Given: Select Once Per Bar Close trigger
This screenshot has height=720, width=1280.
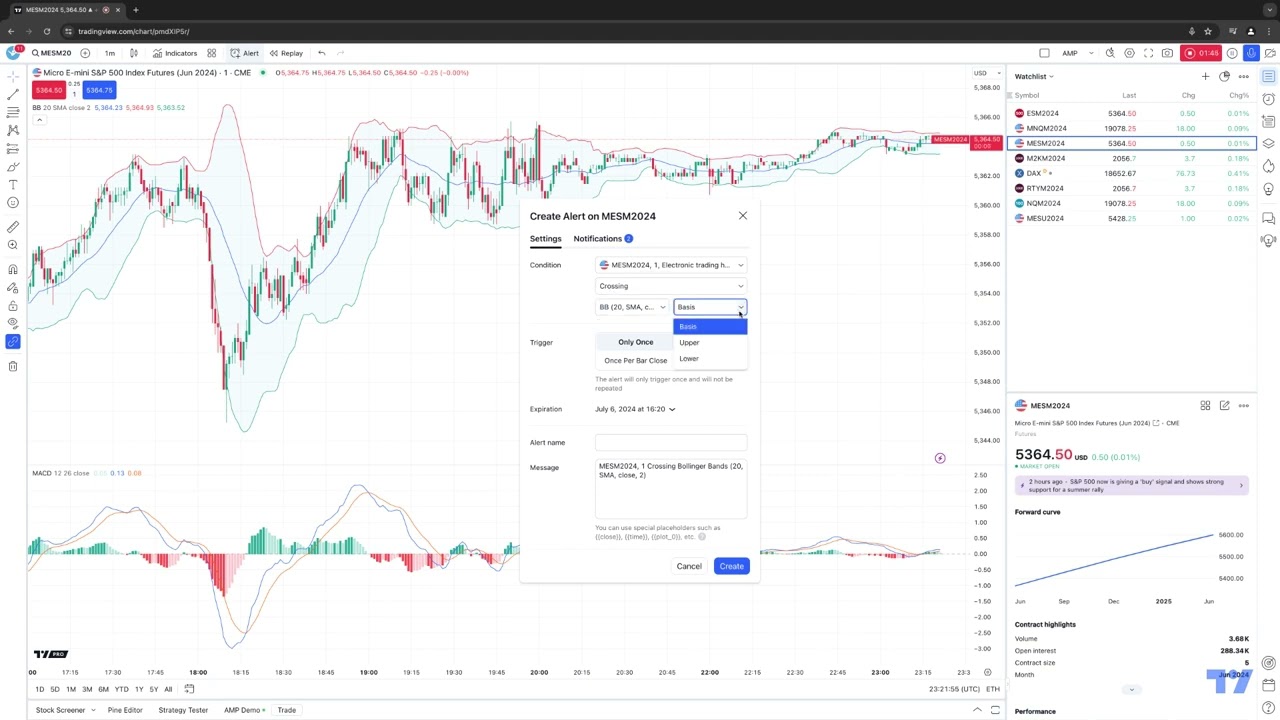Looking at the screenshot, I should 635,360.
